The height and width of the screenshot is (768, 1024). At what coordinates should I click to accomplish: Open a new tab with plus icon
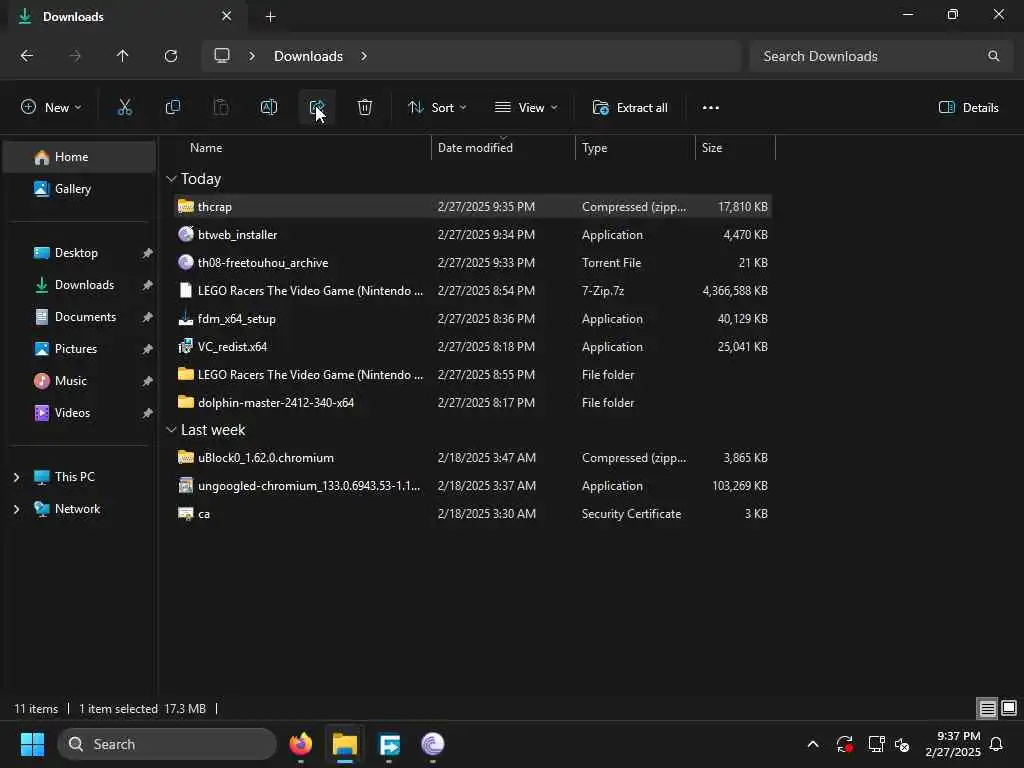pos(270,17)
